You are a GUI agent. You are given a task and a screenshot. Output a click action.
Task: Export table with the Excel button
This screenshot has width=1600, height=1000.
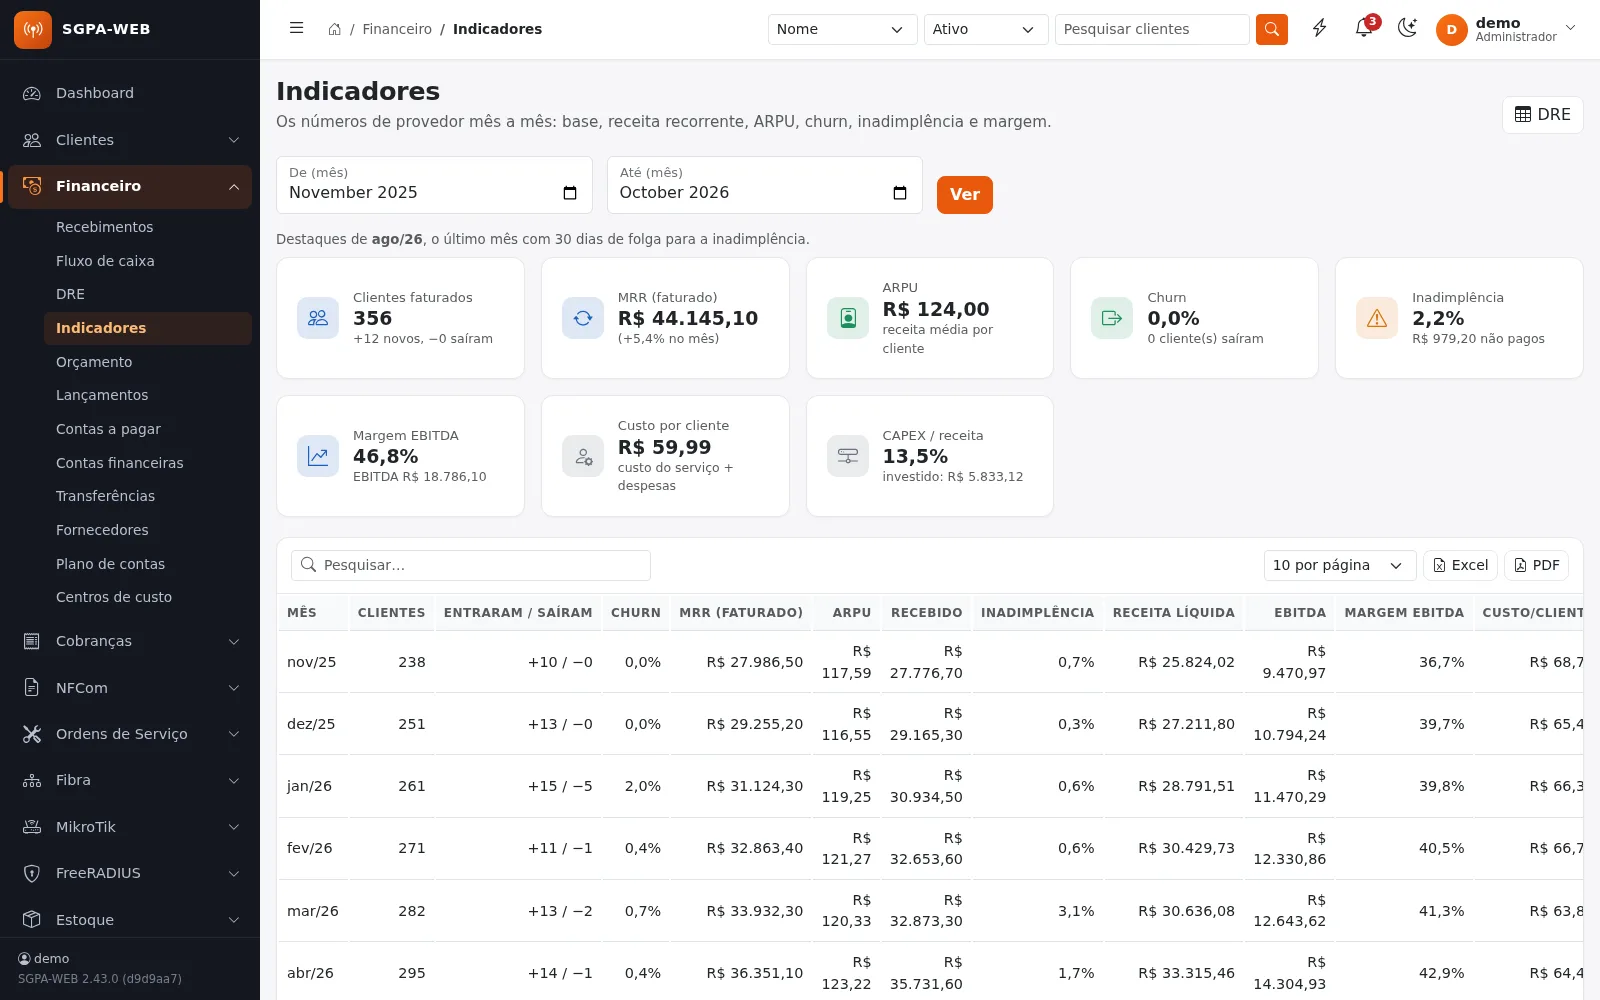[x=1460, y=565]
